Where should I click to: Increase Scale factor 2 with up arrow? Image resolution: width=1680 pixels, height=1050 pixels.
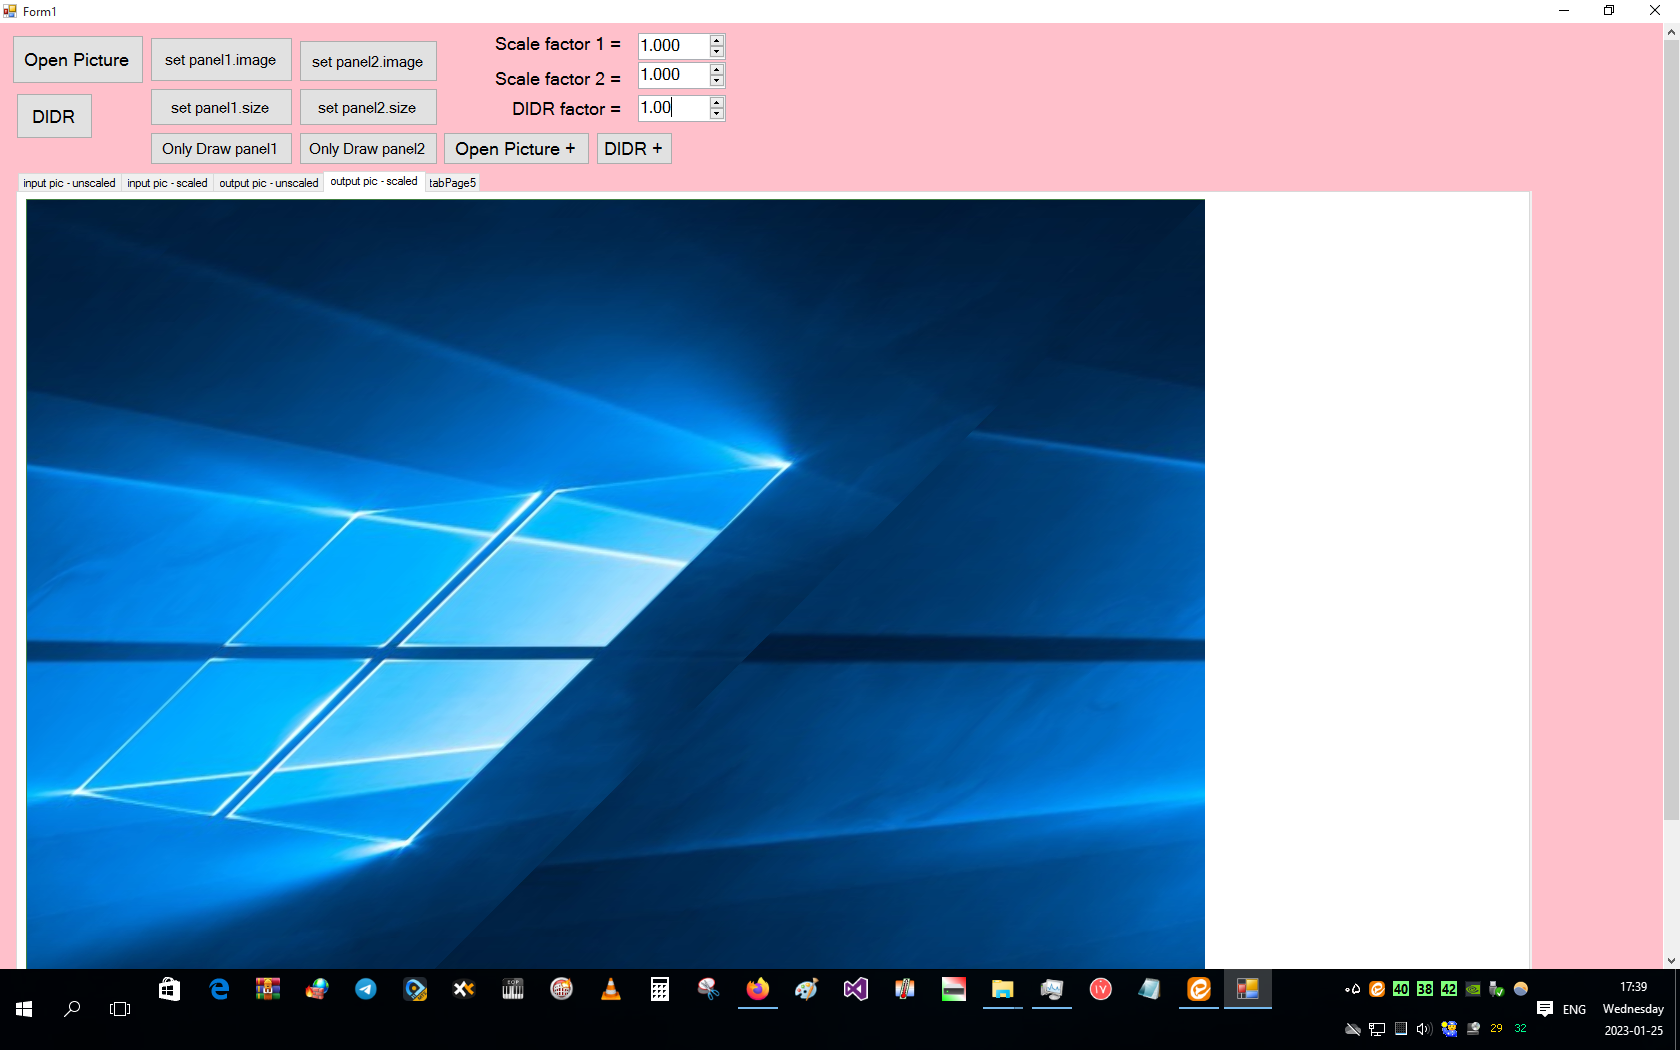click(x=717, y=70)
